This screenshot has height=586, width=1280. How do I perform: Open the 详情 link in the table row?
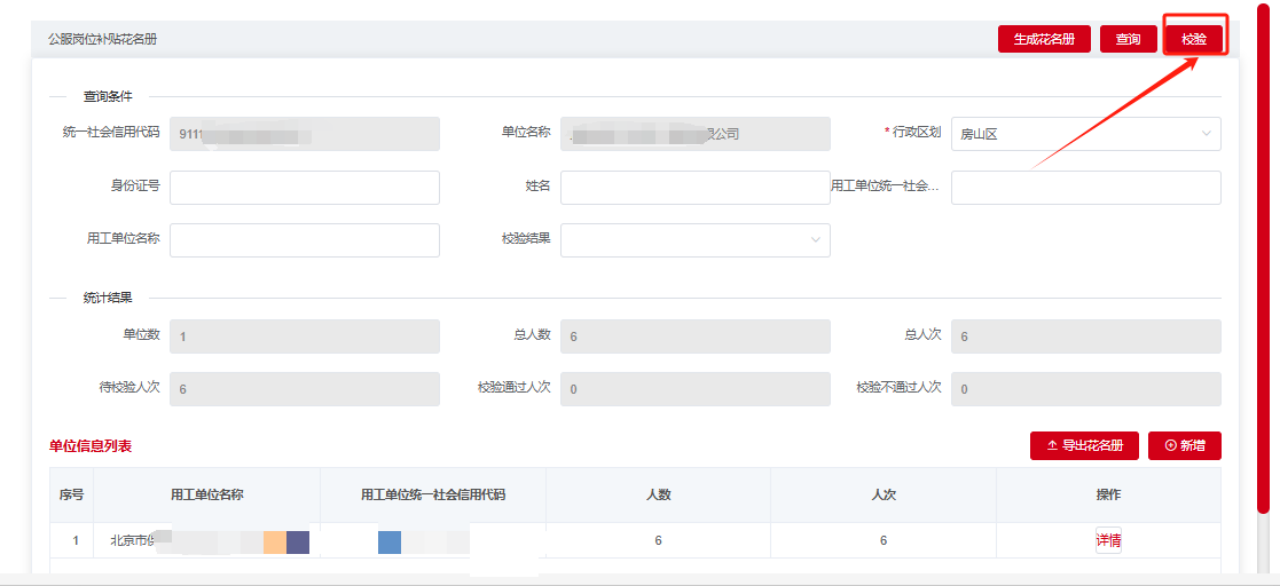1108,539
